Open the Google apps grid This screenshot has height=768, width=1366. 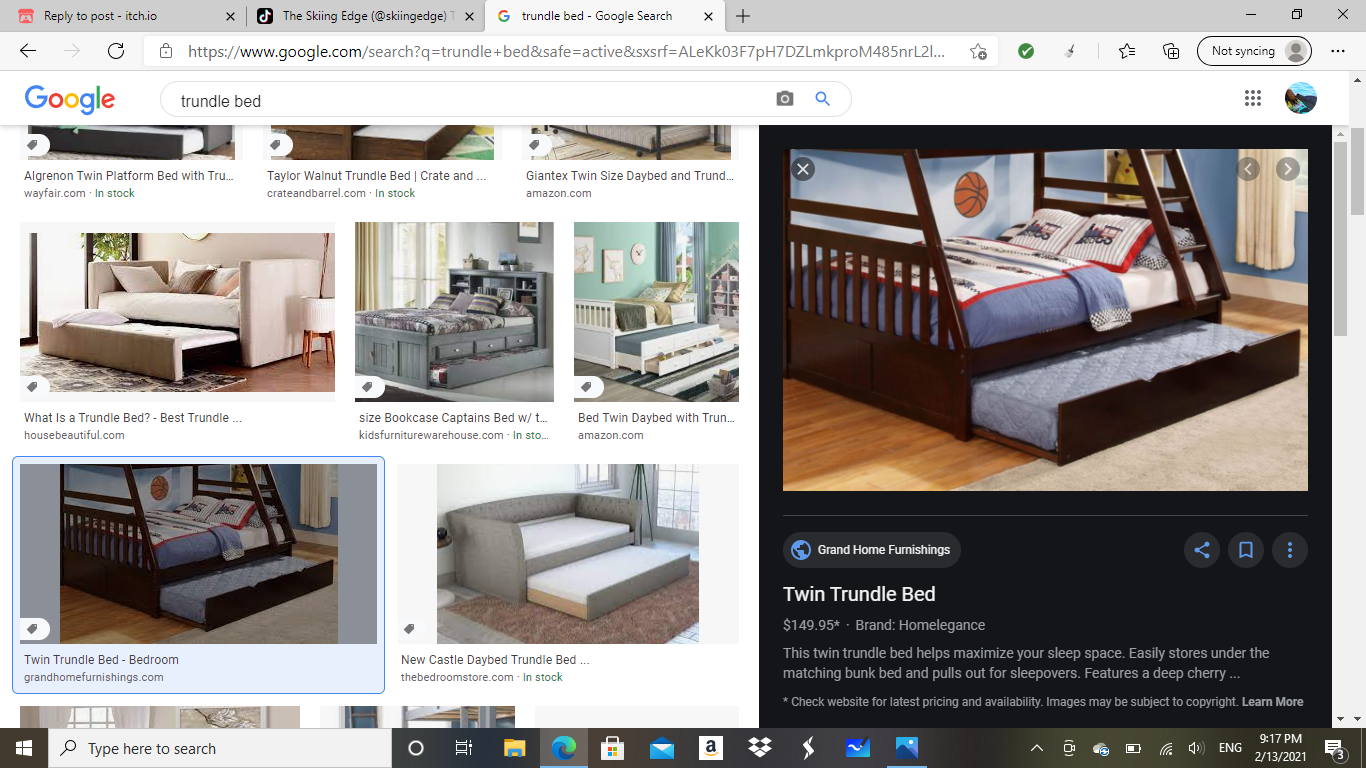[x=1253, y=98]
